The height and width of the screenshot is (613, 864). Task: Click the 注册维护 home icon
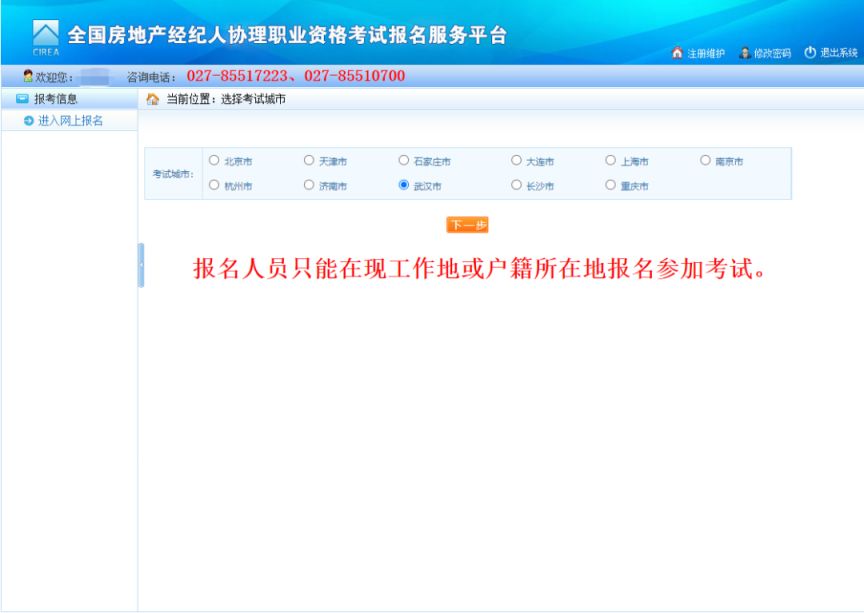click(677, 53)
